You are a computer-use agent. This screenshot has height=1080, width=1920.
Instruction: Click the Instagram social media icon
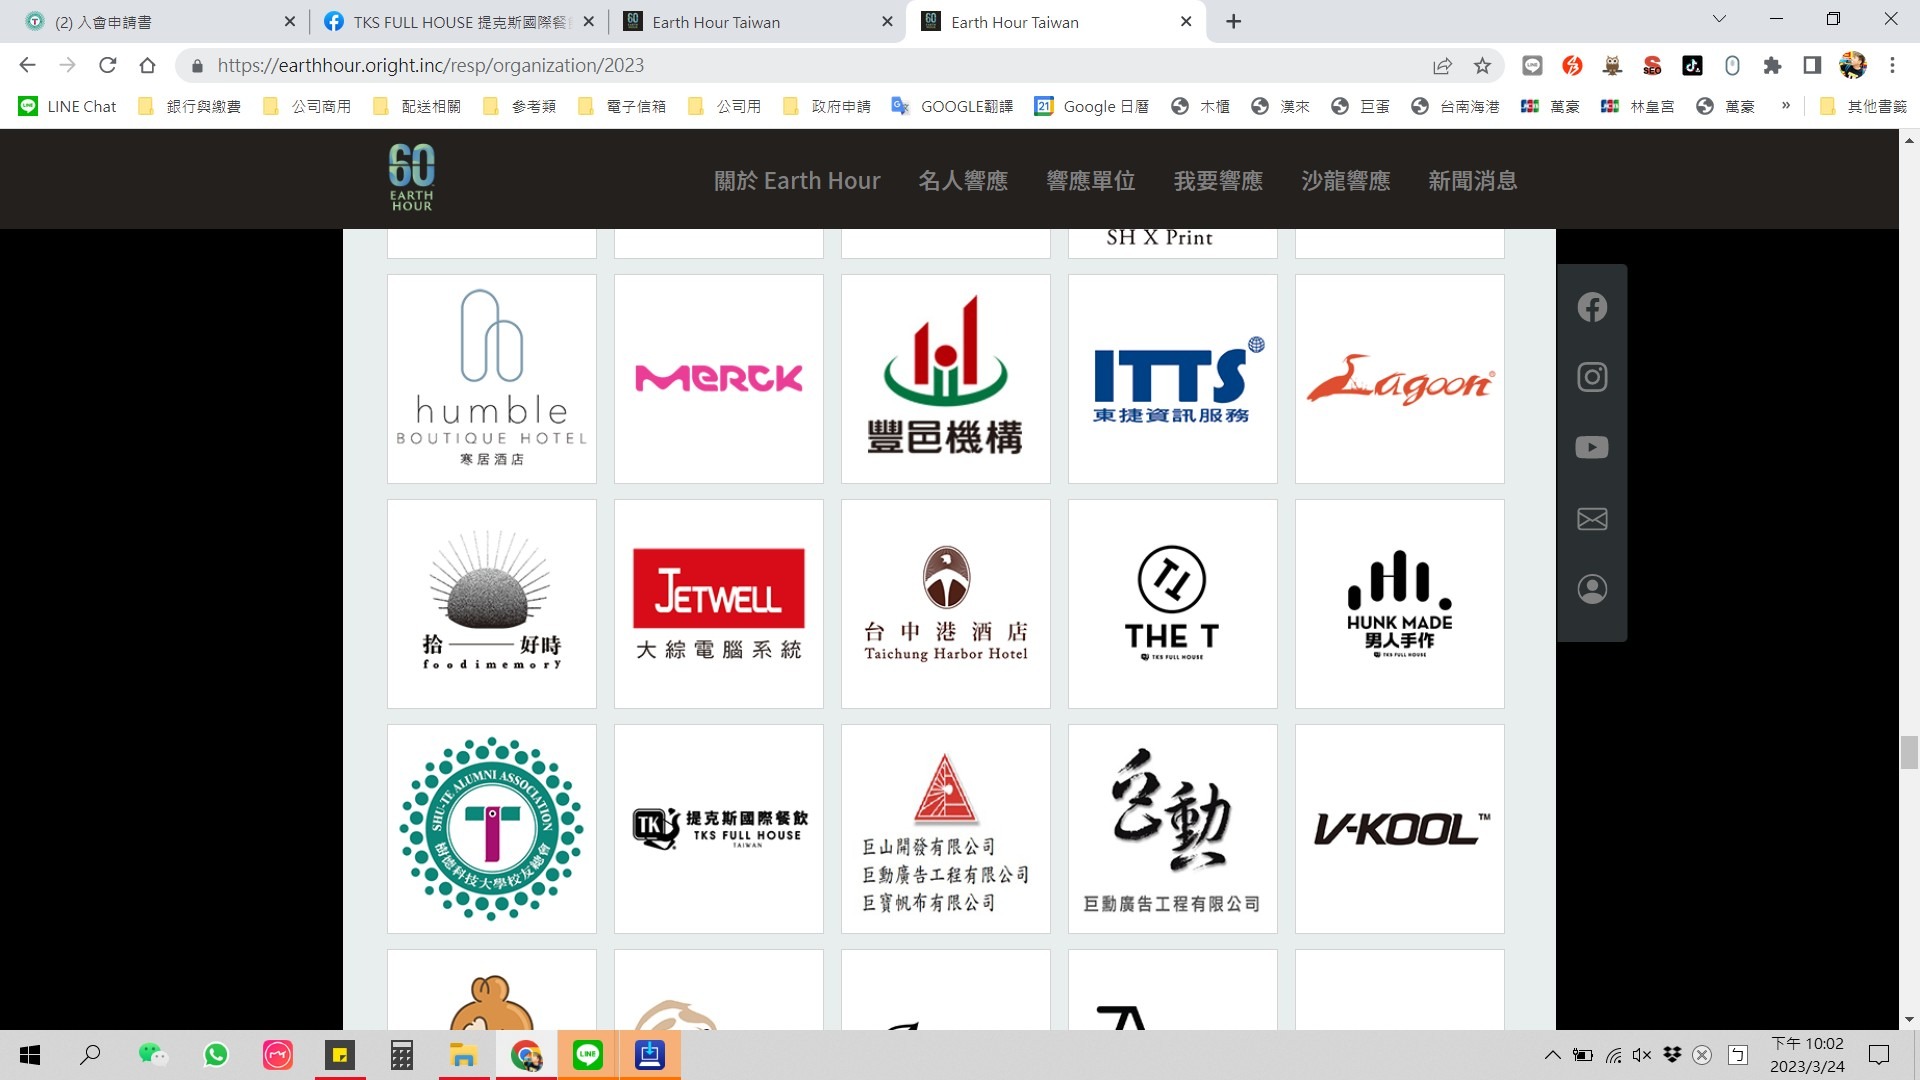pos(1590,377)
